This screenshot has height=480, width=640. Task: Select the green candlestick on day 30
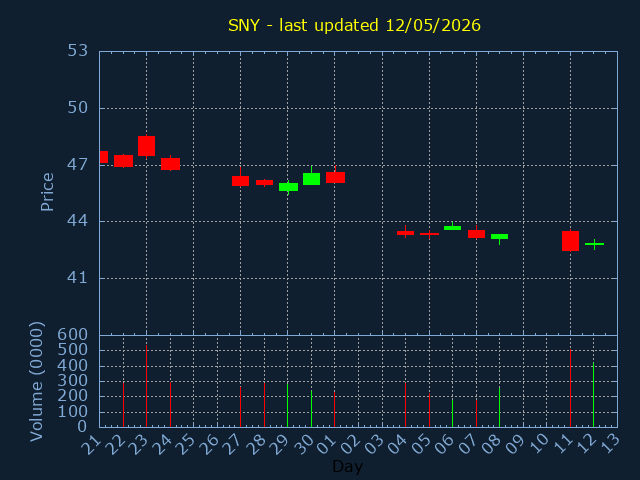311,178
